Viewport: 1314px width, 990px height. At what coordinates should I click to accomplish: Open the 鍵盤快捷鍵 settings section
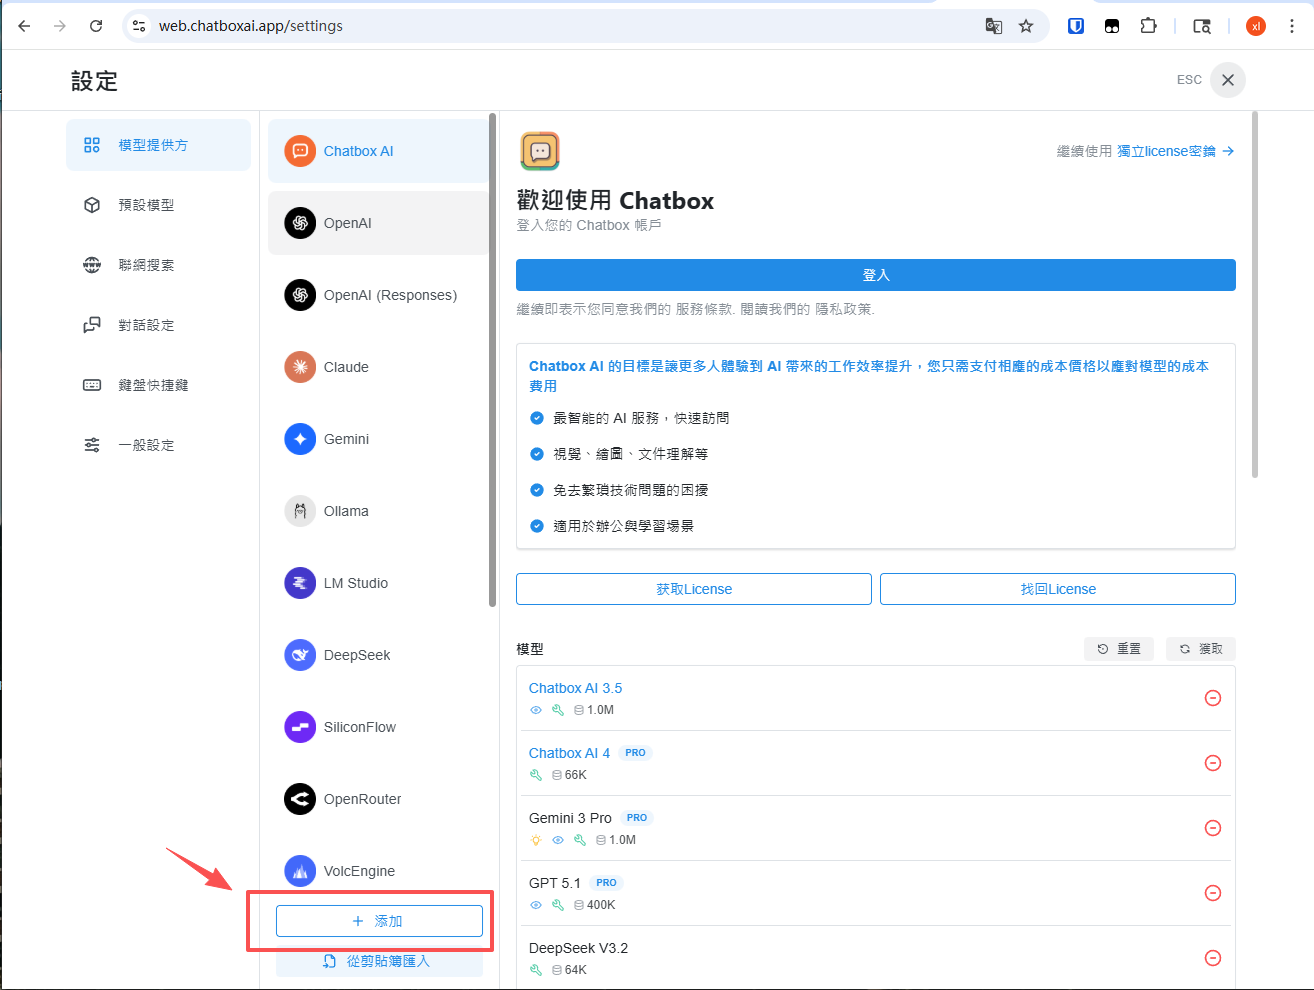pos(158,385)
